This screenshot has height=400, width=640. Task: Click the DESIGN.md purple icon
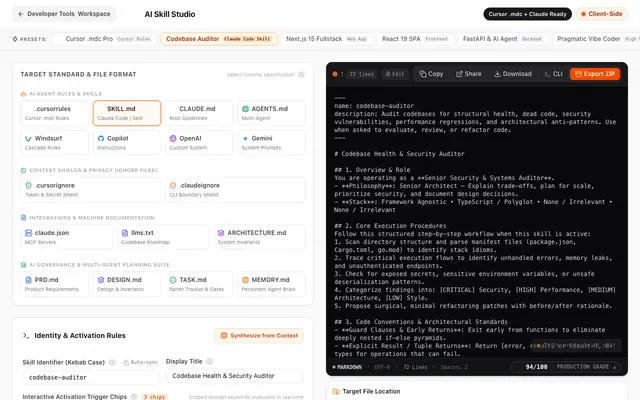click(101, 280)
